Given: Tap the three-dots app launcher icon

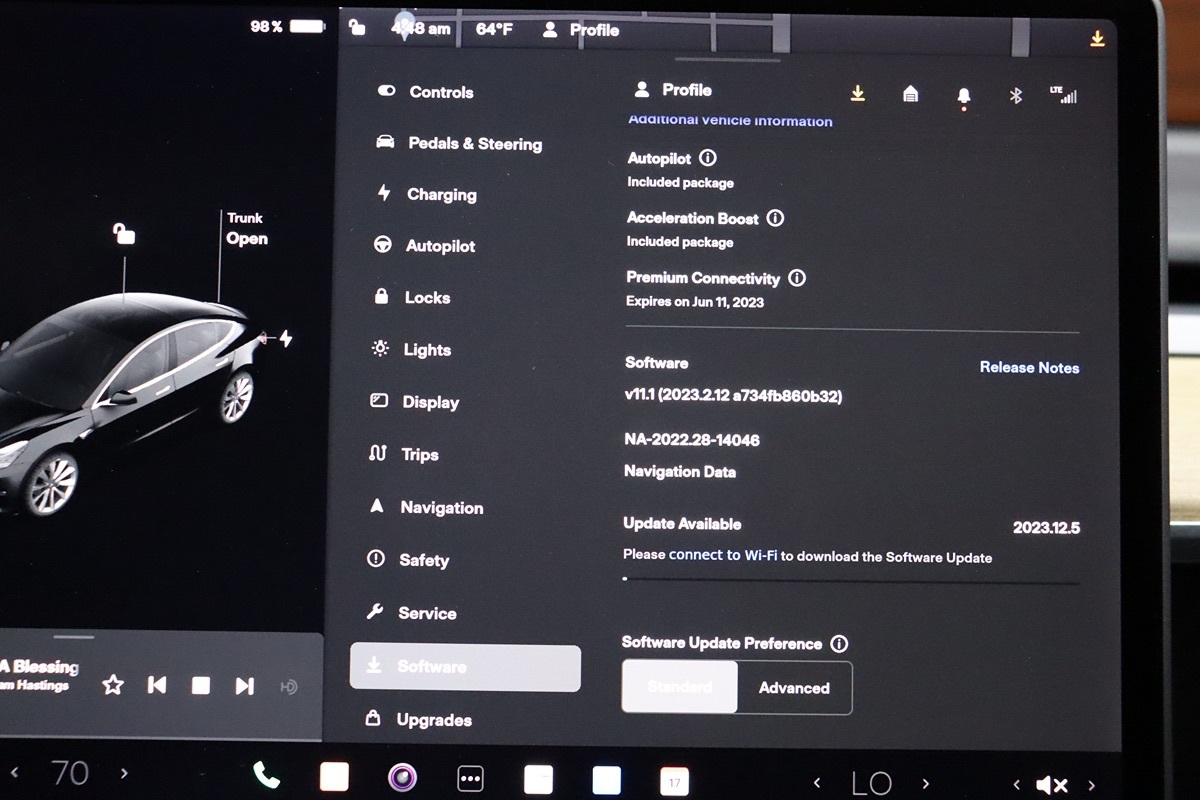Looking at the screenshot, I should 470,778.
